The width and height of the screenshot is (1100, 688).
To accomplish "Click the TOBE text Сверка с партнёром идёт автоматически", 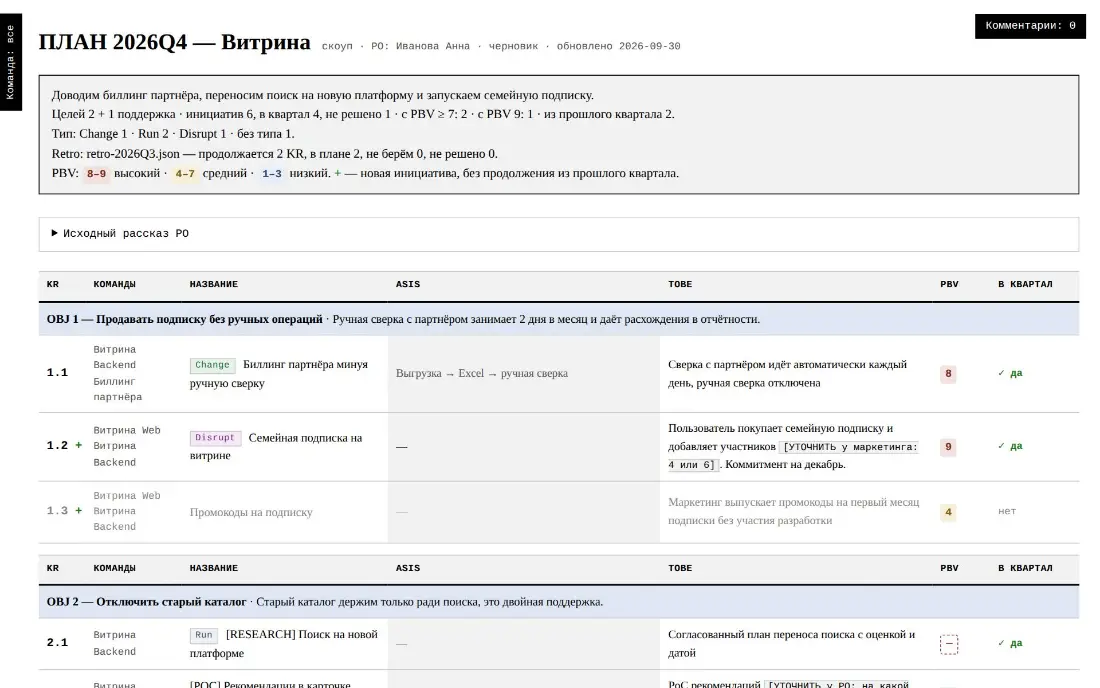I will [x=787, y=374].
